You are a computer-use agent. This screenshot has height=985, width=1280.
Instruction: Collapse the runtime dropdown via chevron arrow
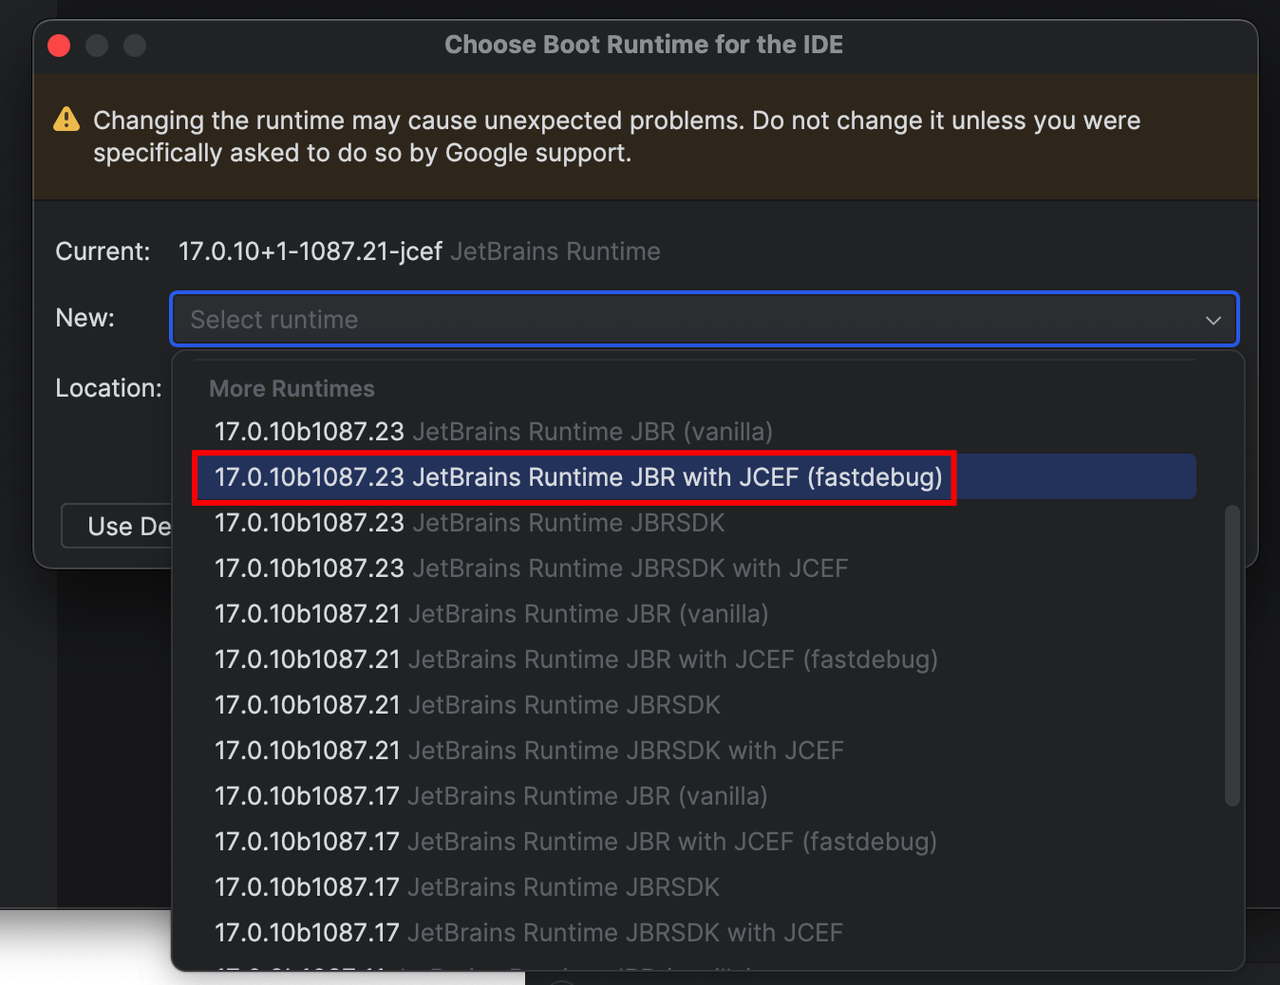pyautogui.click(x=1213, y=320)
